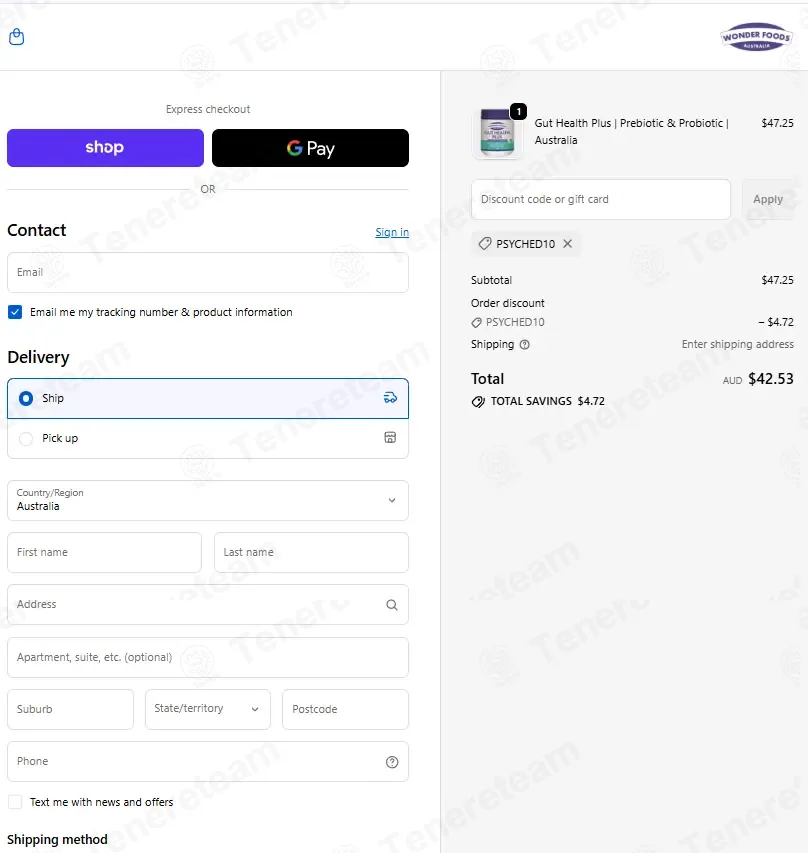
Task: Focus the Apartment, suite field
Action: 208,657
